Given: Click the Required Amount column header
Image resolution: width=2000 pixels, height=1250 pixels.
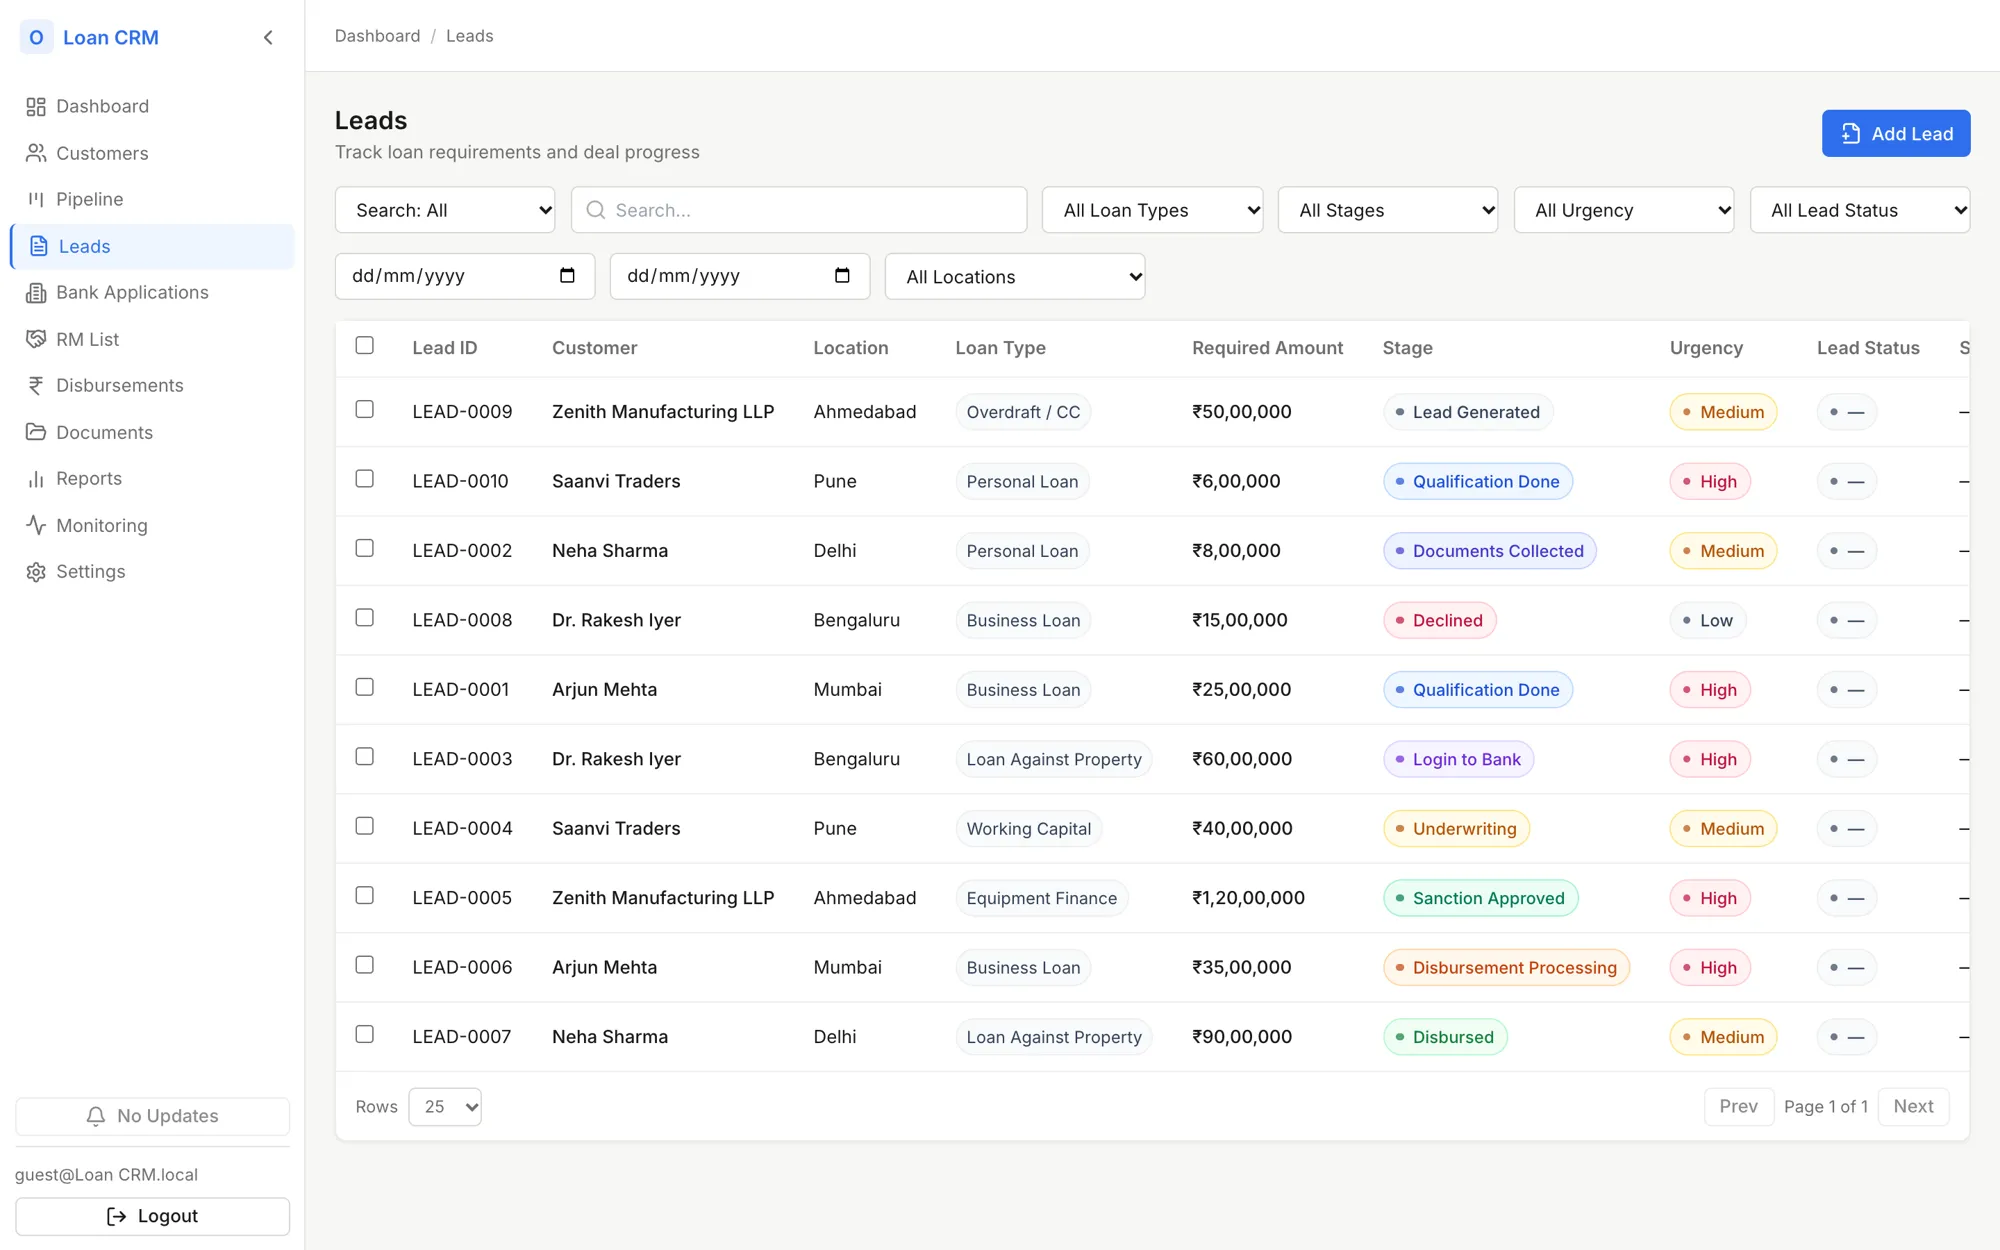Looking at the screenshot, I should pos(1267,348).
